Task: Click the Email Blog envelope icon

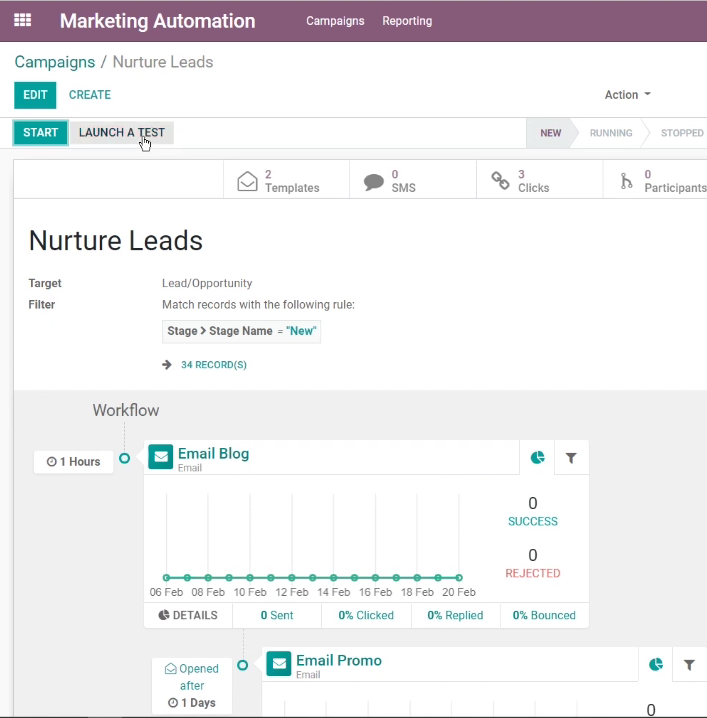Action: pos(161,457)
